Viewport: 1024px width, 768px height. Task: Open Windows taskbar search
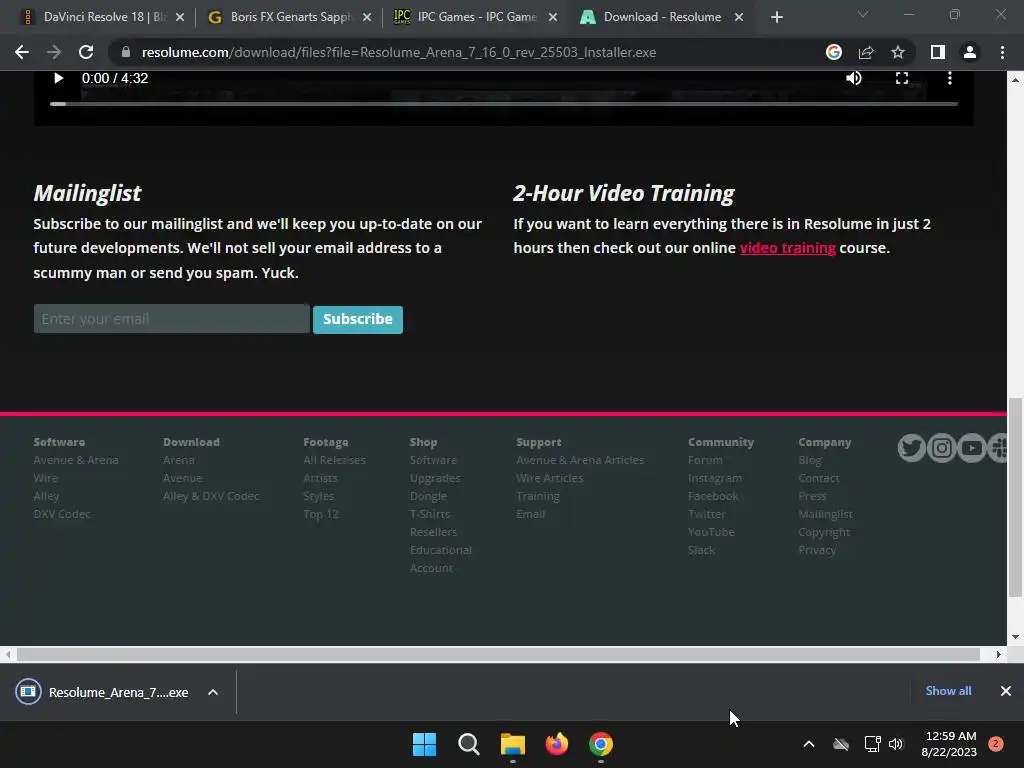(468, 744)
